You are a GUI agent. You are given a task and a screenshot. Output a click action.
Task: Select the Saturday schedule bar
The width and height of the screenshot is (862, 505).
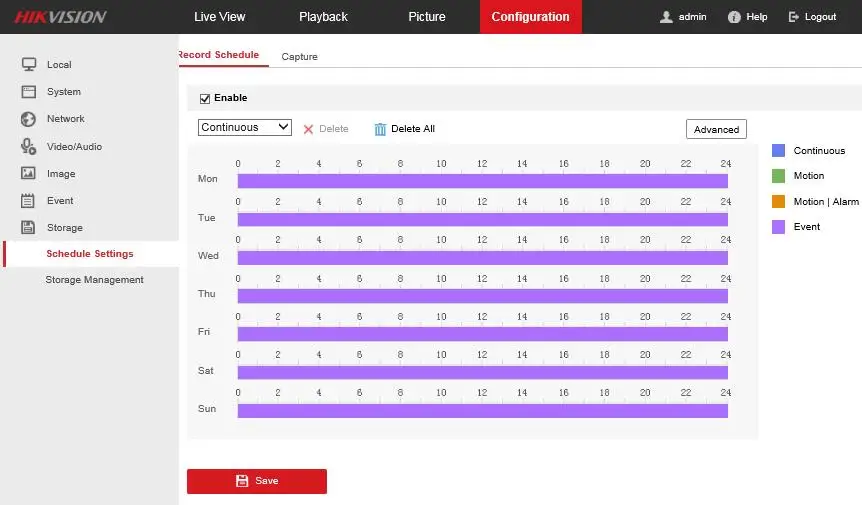click(483, 372)
